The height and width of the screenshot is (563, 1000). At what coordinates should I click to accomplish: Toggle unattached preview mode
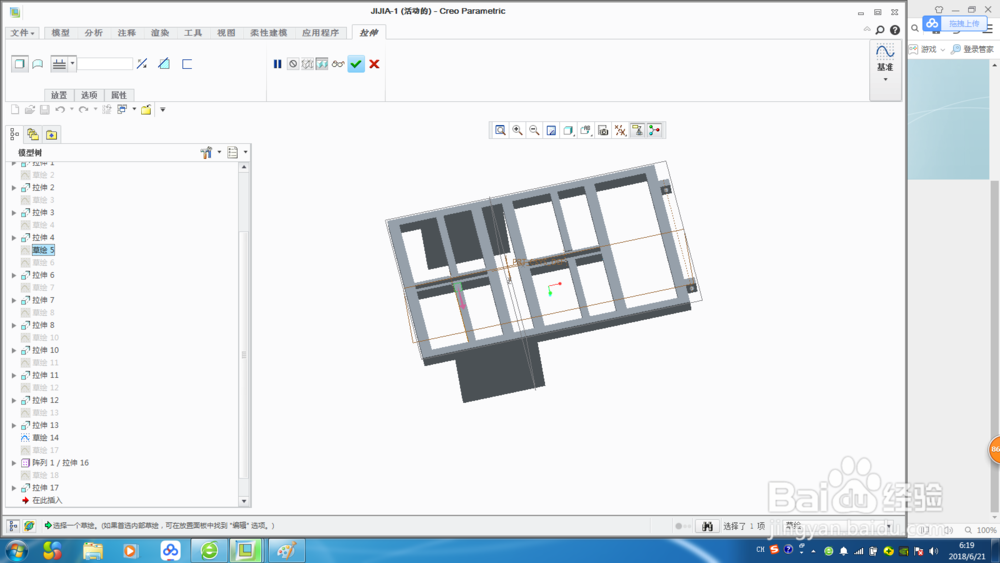click(307, 64)
